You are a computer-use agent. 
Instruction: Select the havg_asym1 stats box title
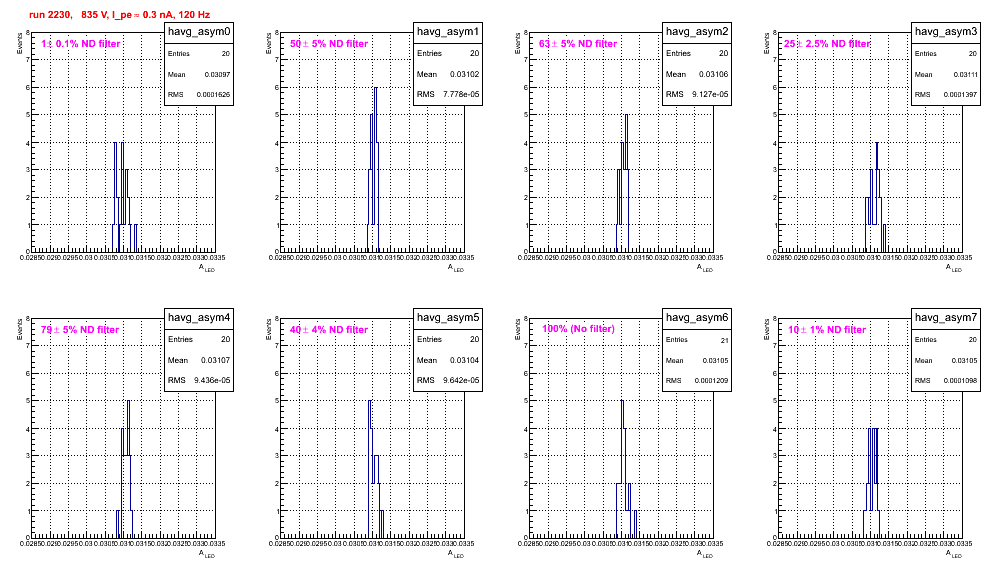click(x=448, y=31)
